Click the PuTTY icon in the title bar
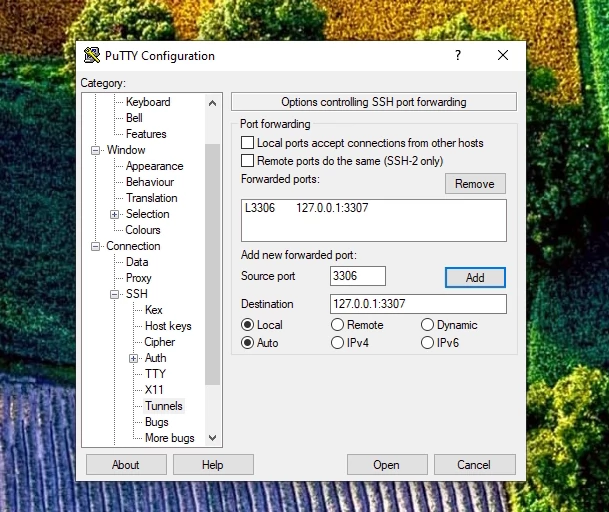Screen dimensions: 609x512 [92, 56]
